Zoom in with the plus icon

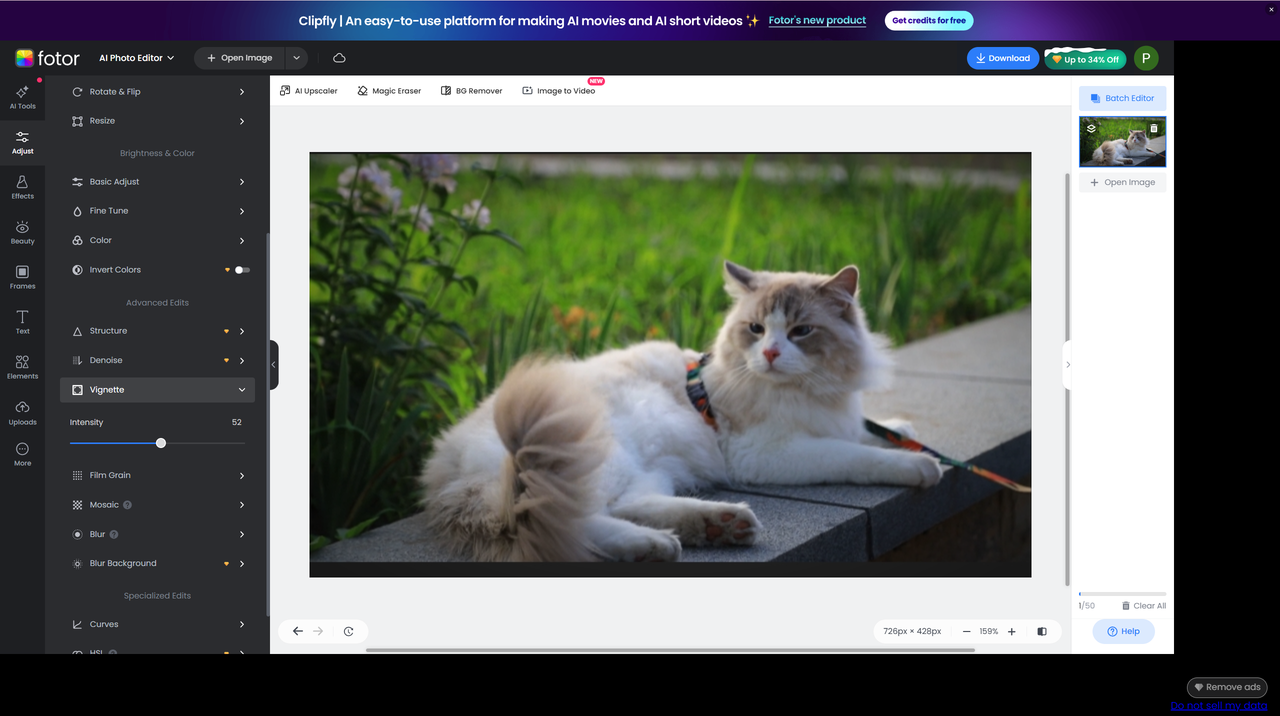(1012, 631)
